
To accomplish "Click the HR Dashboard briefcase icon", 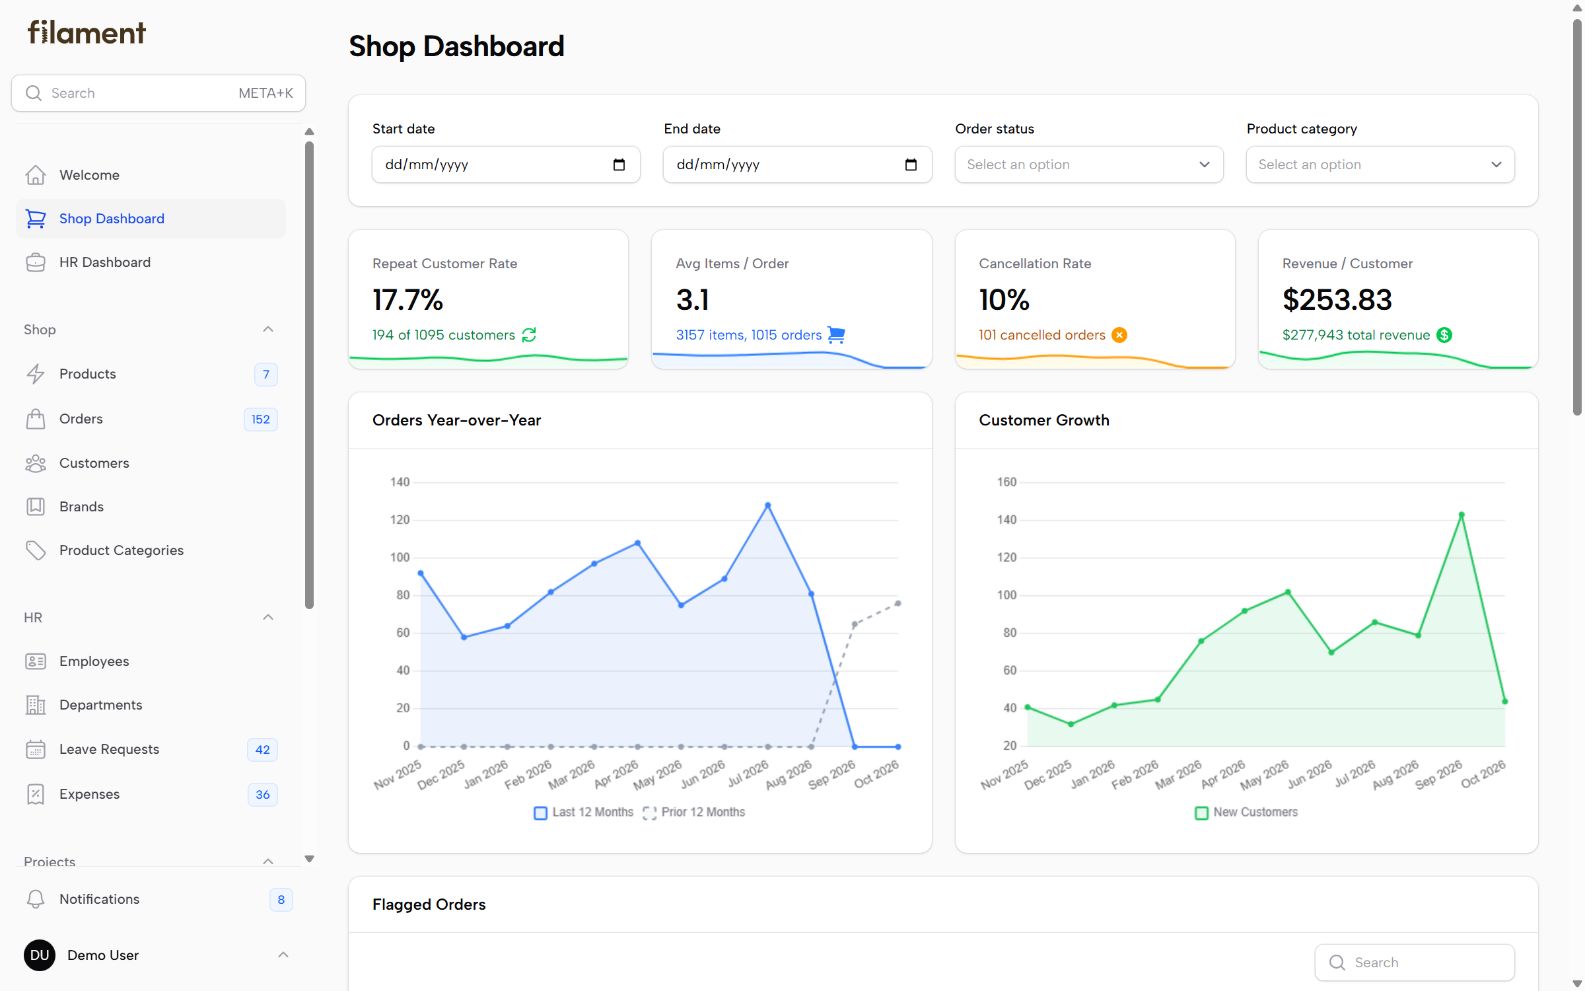I will pos(36,263).
